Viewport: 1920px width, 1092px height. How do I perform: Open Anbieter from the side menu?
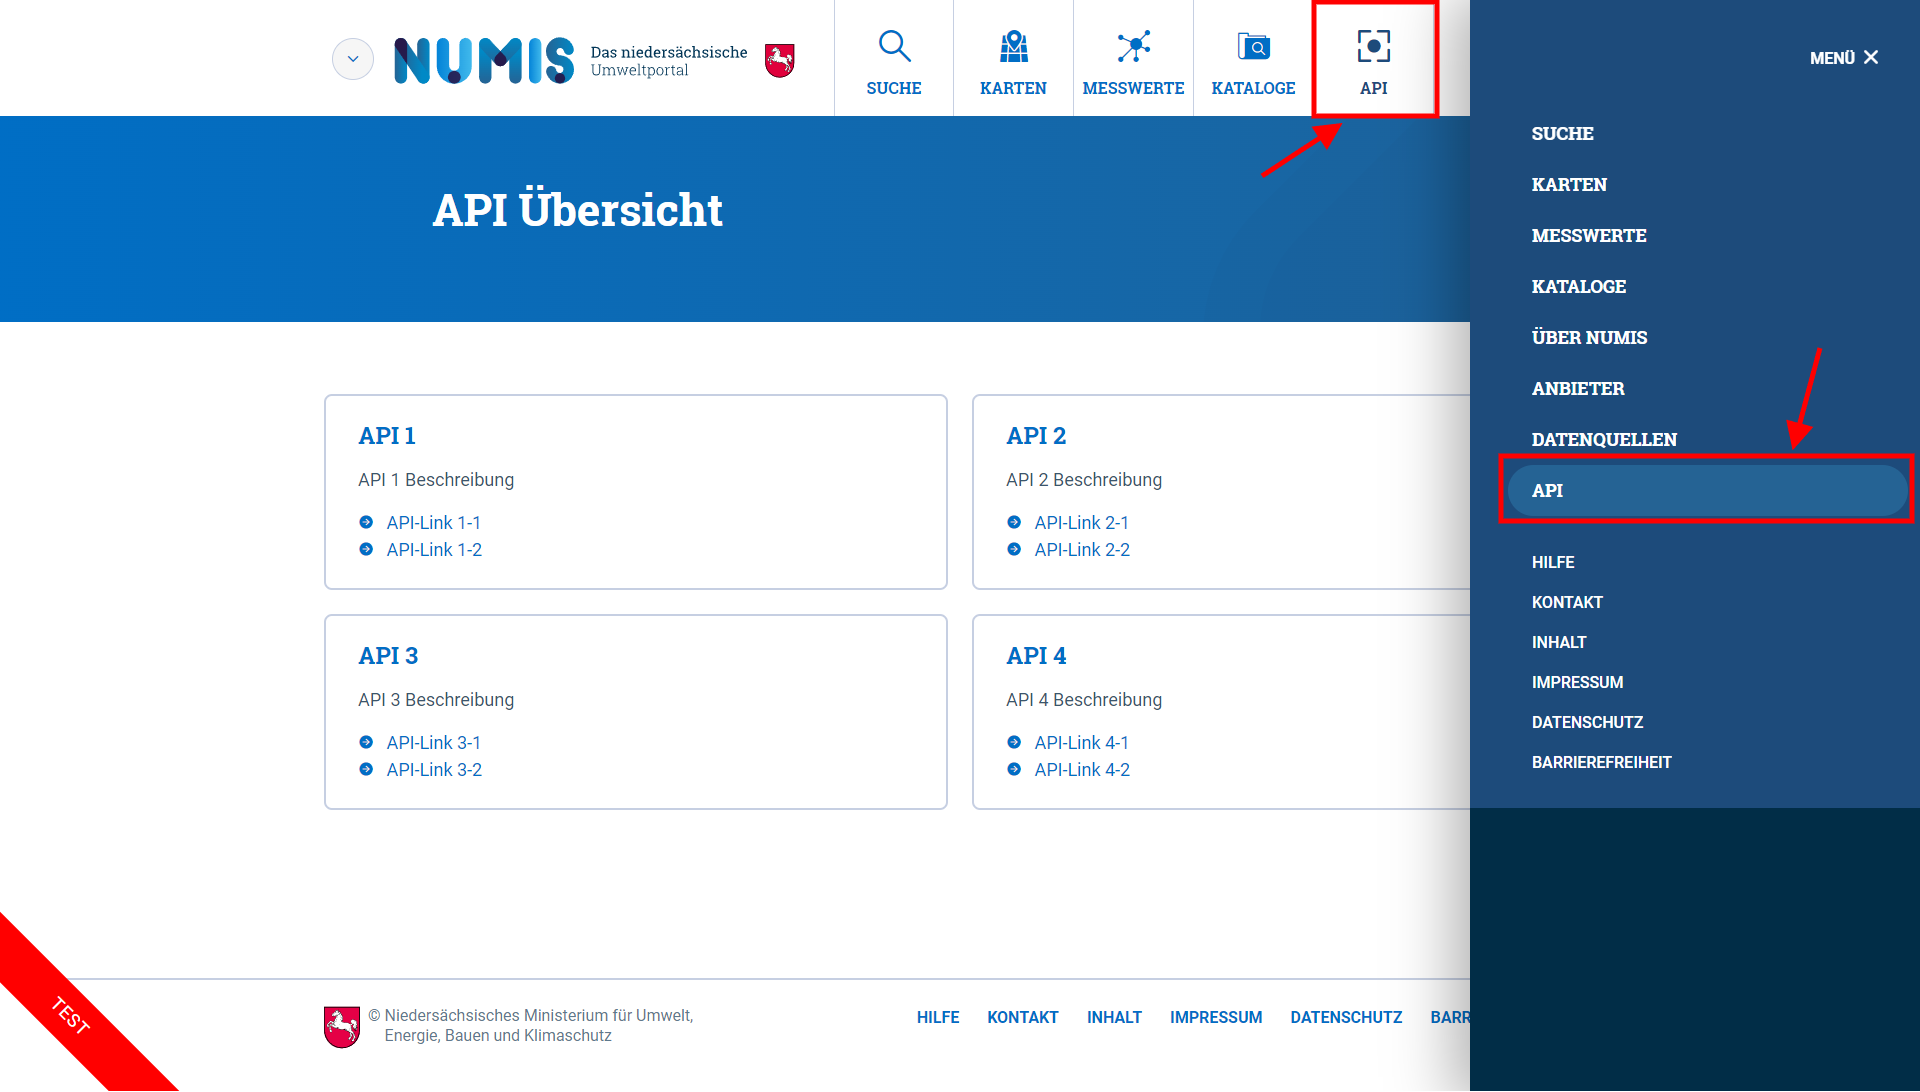click(x=1578, y=388)
